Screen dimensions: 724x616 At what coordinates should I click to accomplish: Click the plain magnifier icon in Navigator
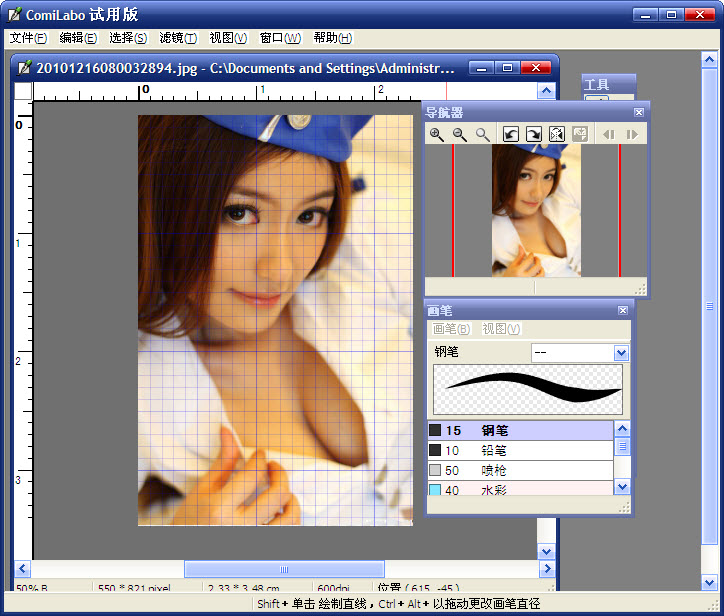[x=483, y=134]
